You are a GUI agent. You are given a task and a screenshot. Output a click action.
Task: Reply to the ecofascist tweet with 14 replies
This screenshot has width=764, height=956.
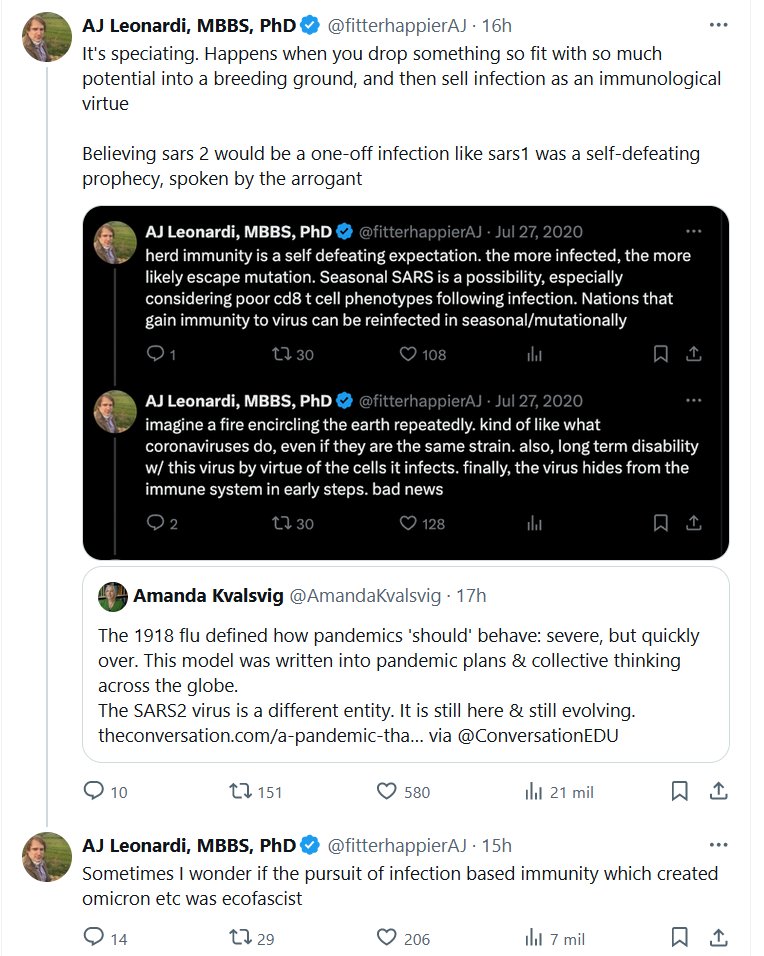[x=94, y=937]
